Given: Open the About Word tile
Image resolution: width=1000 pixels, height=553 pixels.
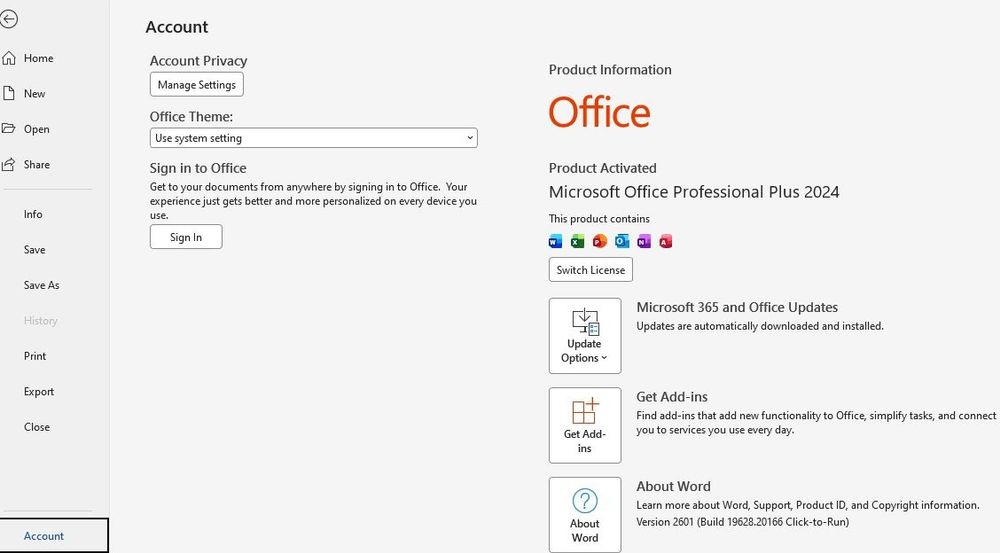Looking at the screenshot, I should click(585, 514).
